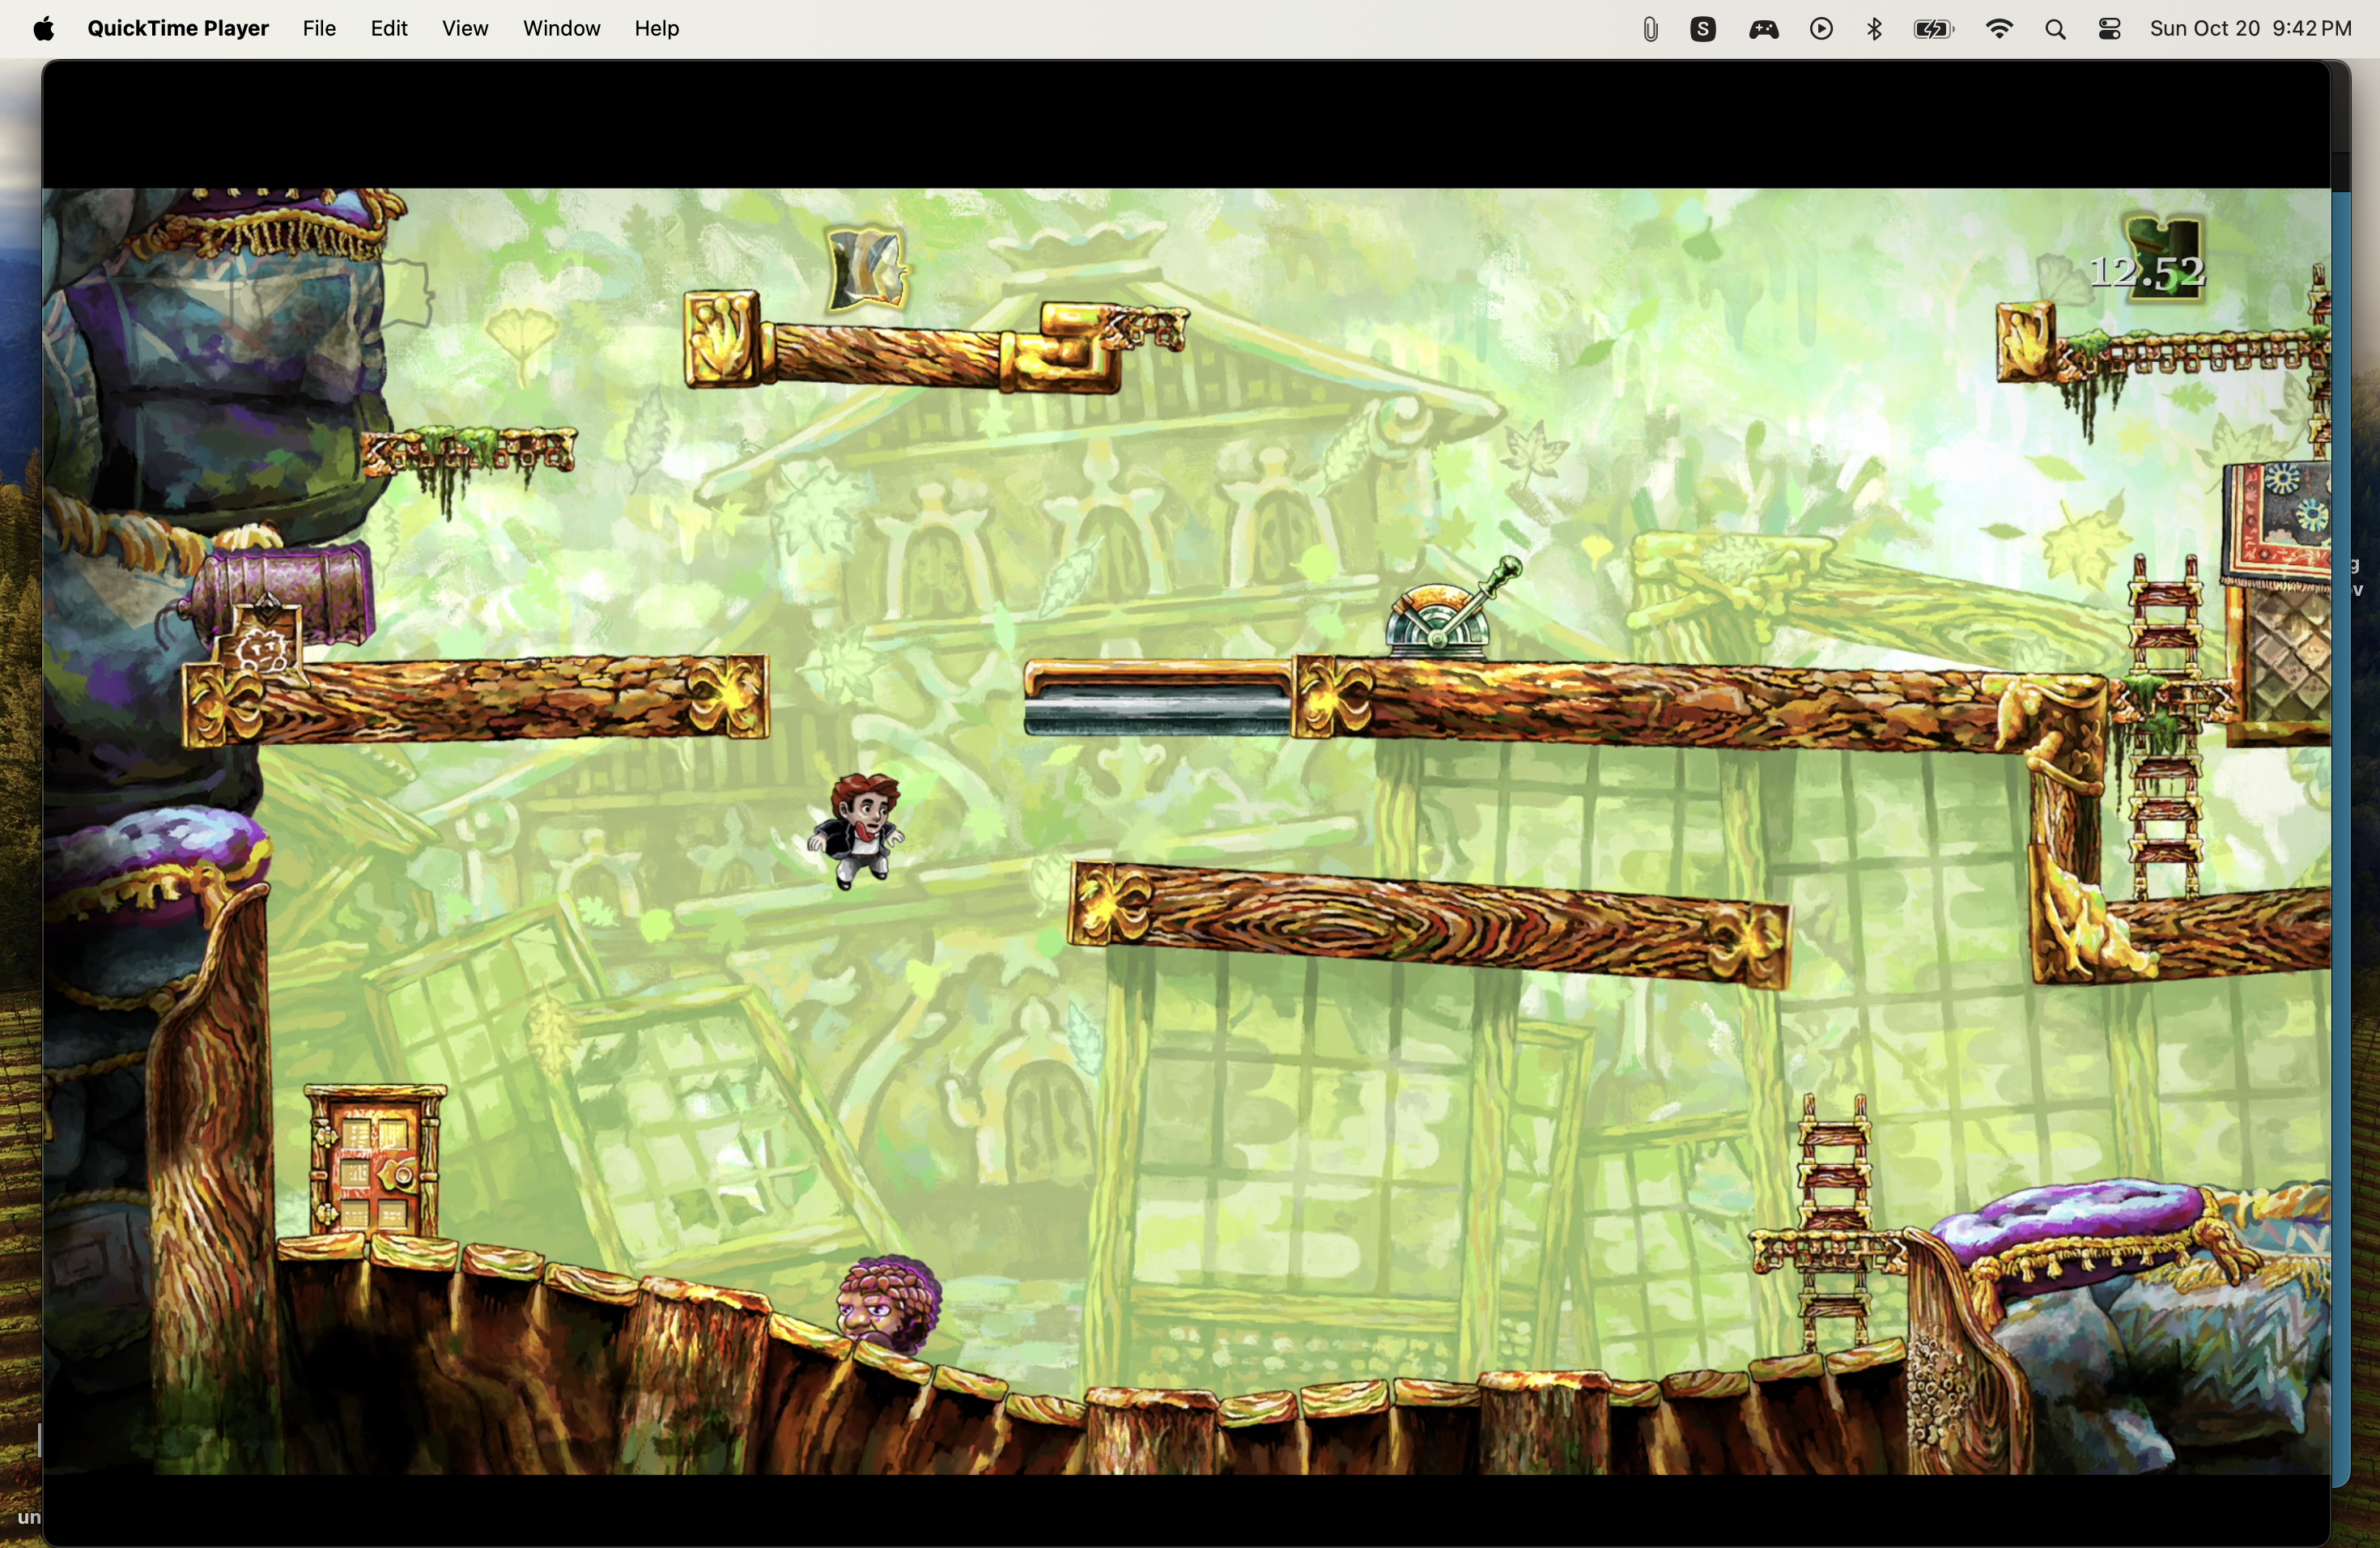Image resolution: width=2380 pixels, height=1548 pixels.
Task: Open the Window menu
Action: 561,29
